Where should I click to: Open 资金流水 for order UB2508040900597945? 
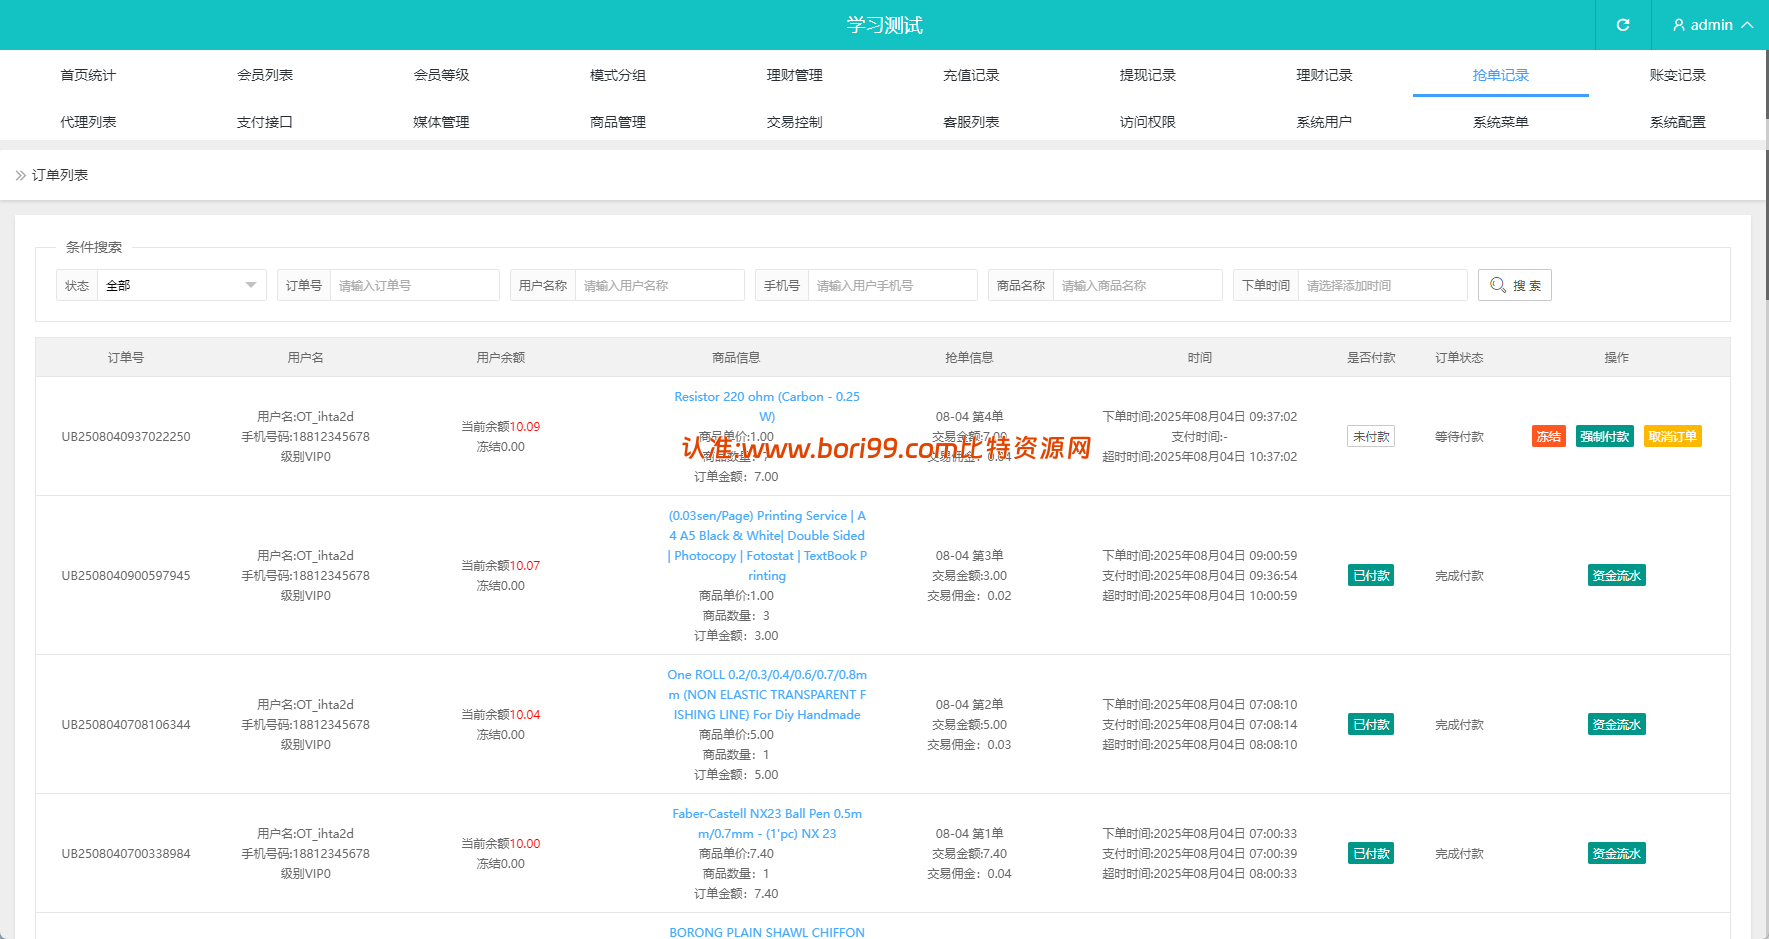click(x=1617, y=575)
